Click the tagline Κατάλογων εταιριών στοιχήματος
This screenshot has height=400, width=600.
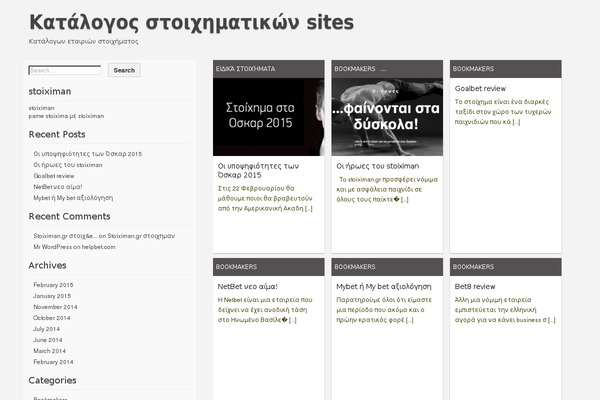coord(83,41)
